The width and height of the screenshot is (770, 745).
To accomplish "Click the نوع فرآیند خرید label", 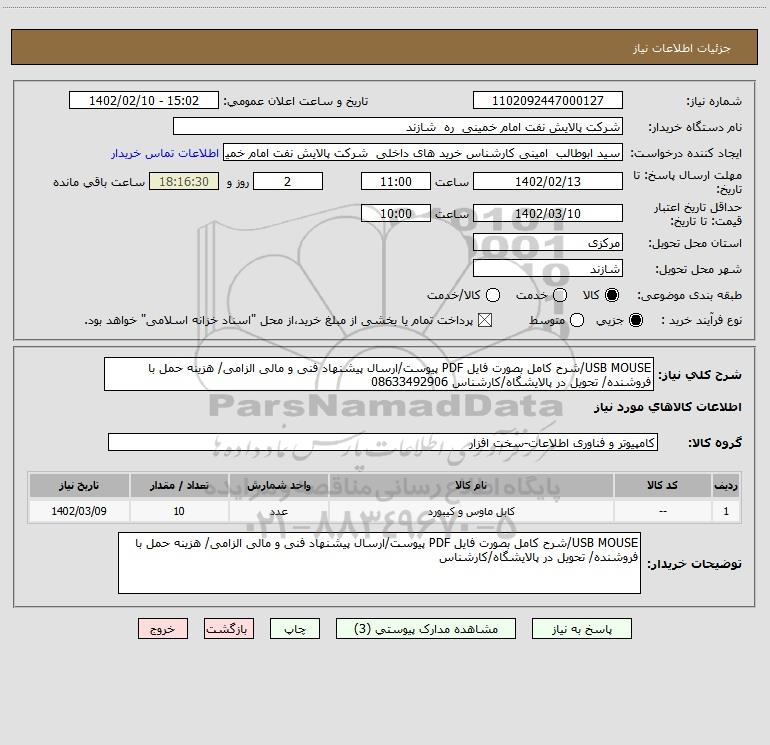I will (x=701, y=320).
